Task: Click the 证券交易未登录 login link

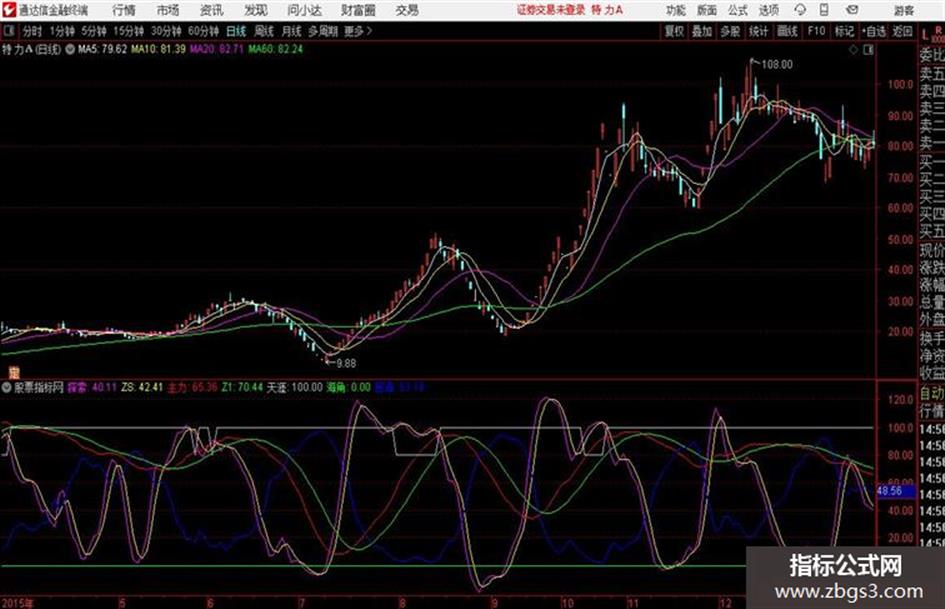Action: 551,10
